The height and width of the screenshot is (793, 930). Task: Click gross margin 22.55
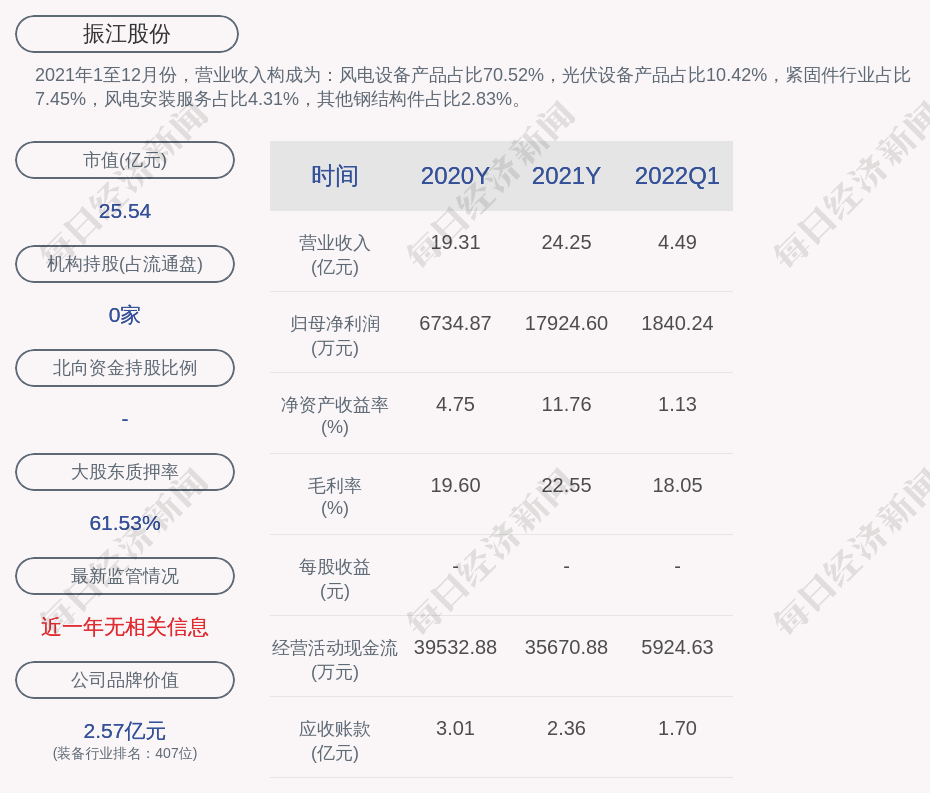pyautogui.click(x=566, y=485)
